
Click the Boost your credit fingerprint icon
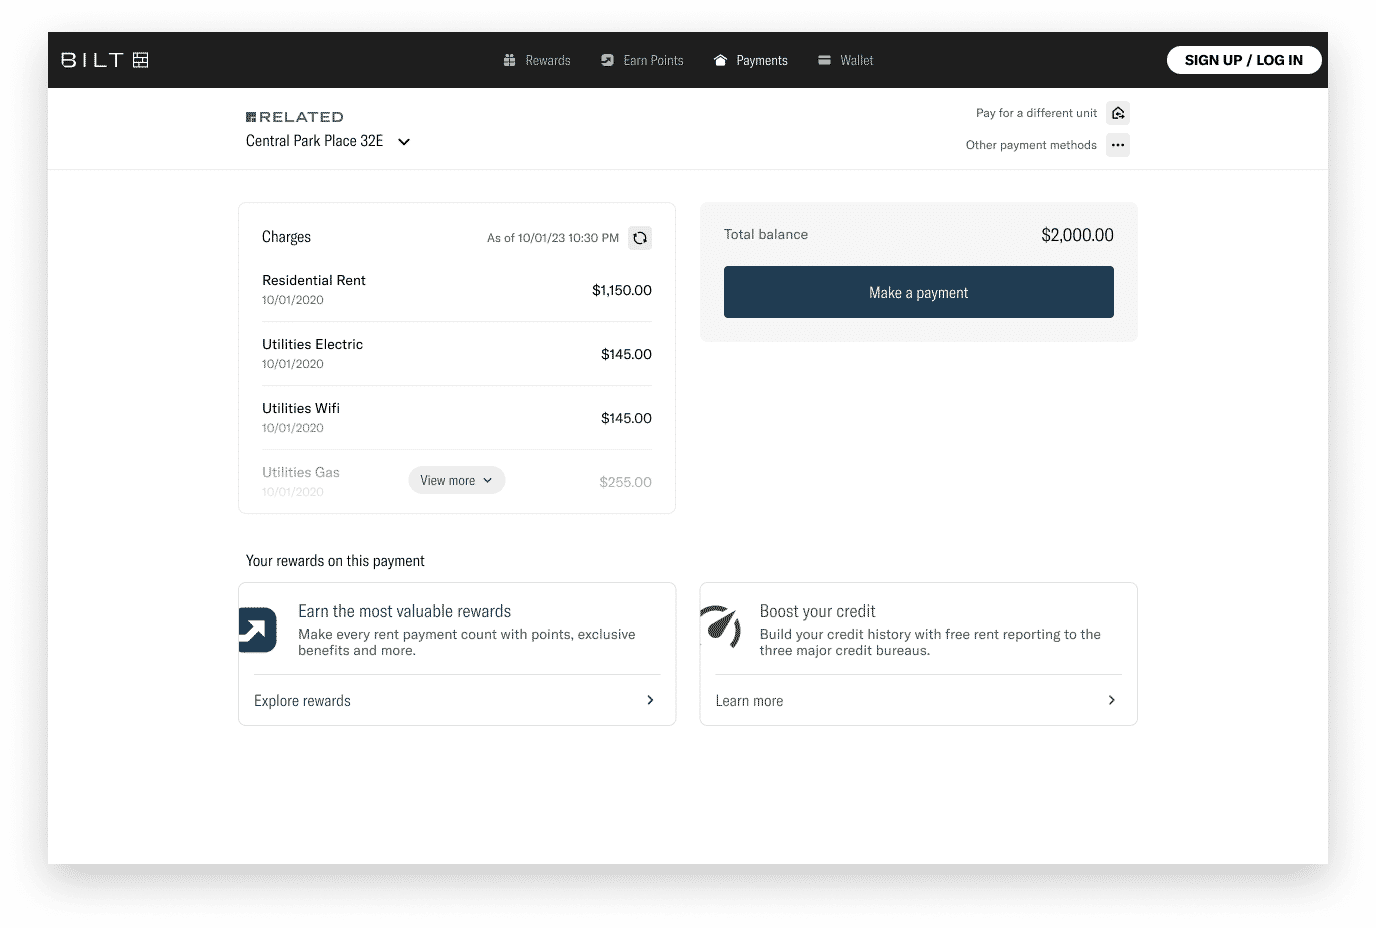(x=720, y=629)
